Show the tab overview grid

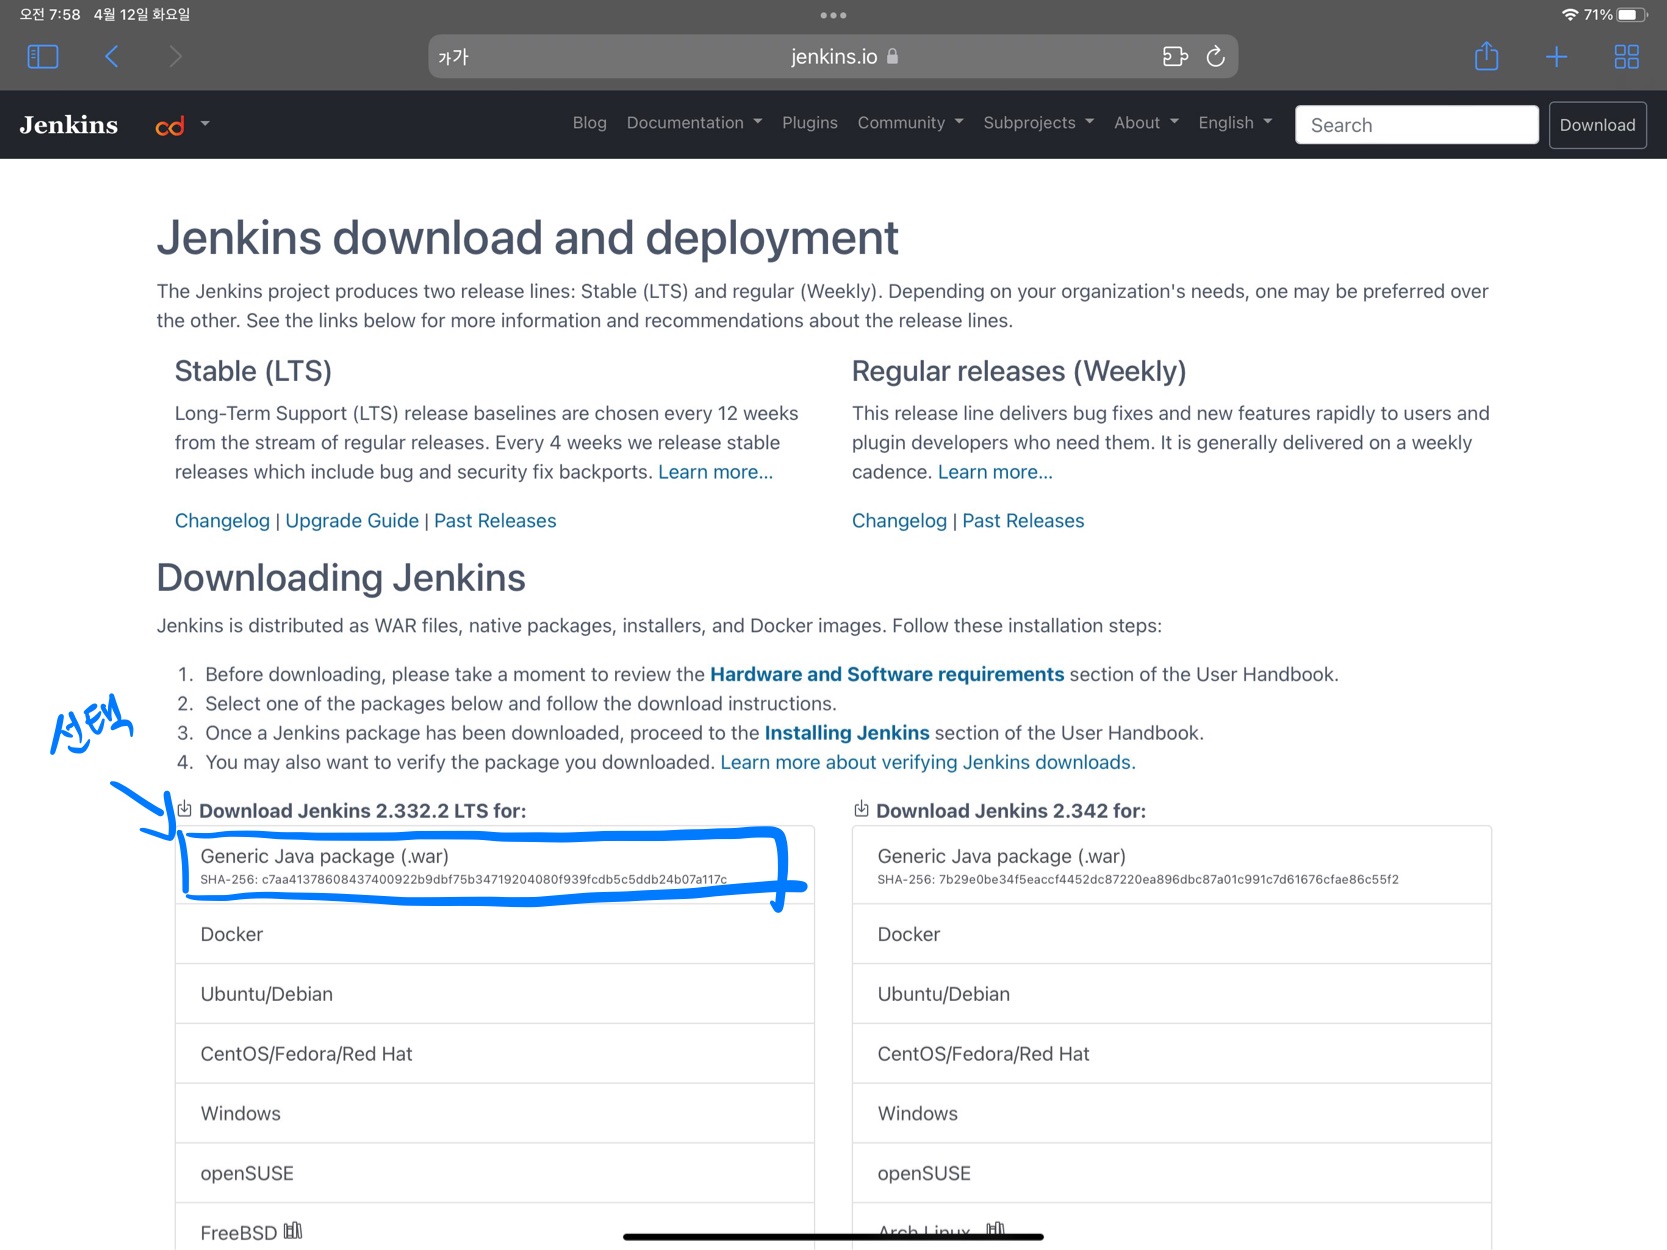tap(1627, 57)
